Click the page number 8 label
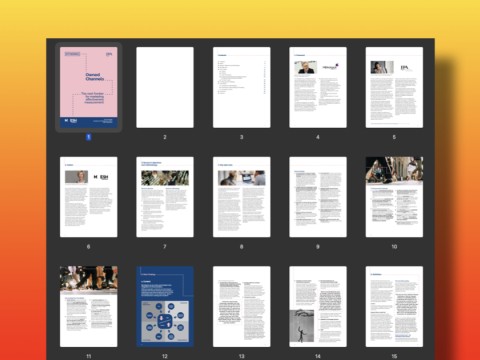 pyautogui.click(x=241, y=247)
